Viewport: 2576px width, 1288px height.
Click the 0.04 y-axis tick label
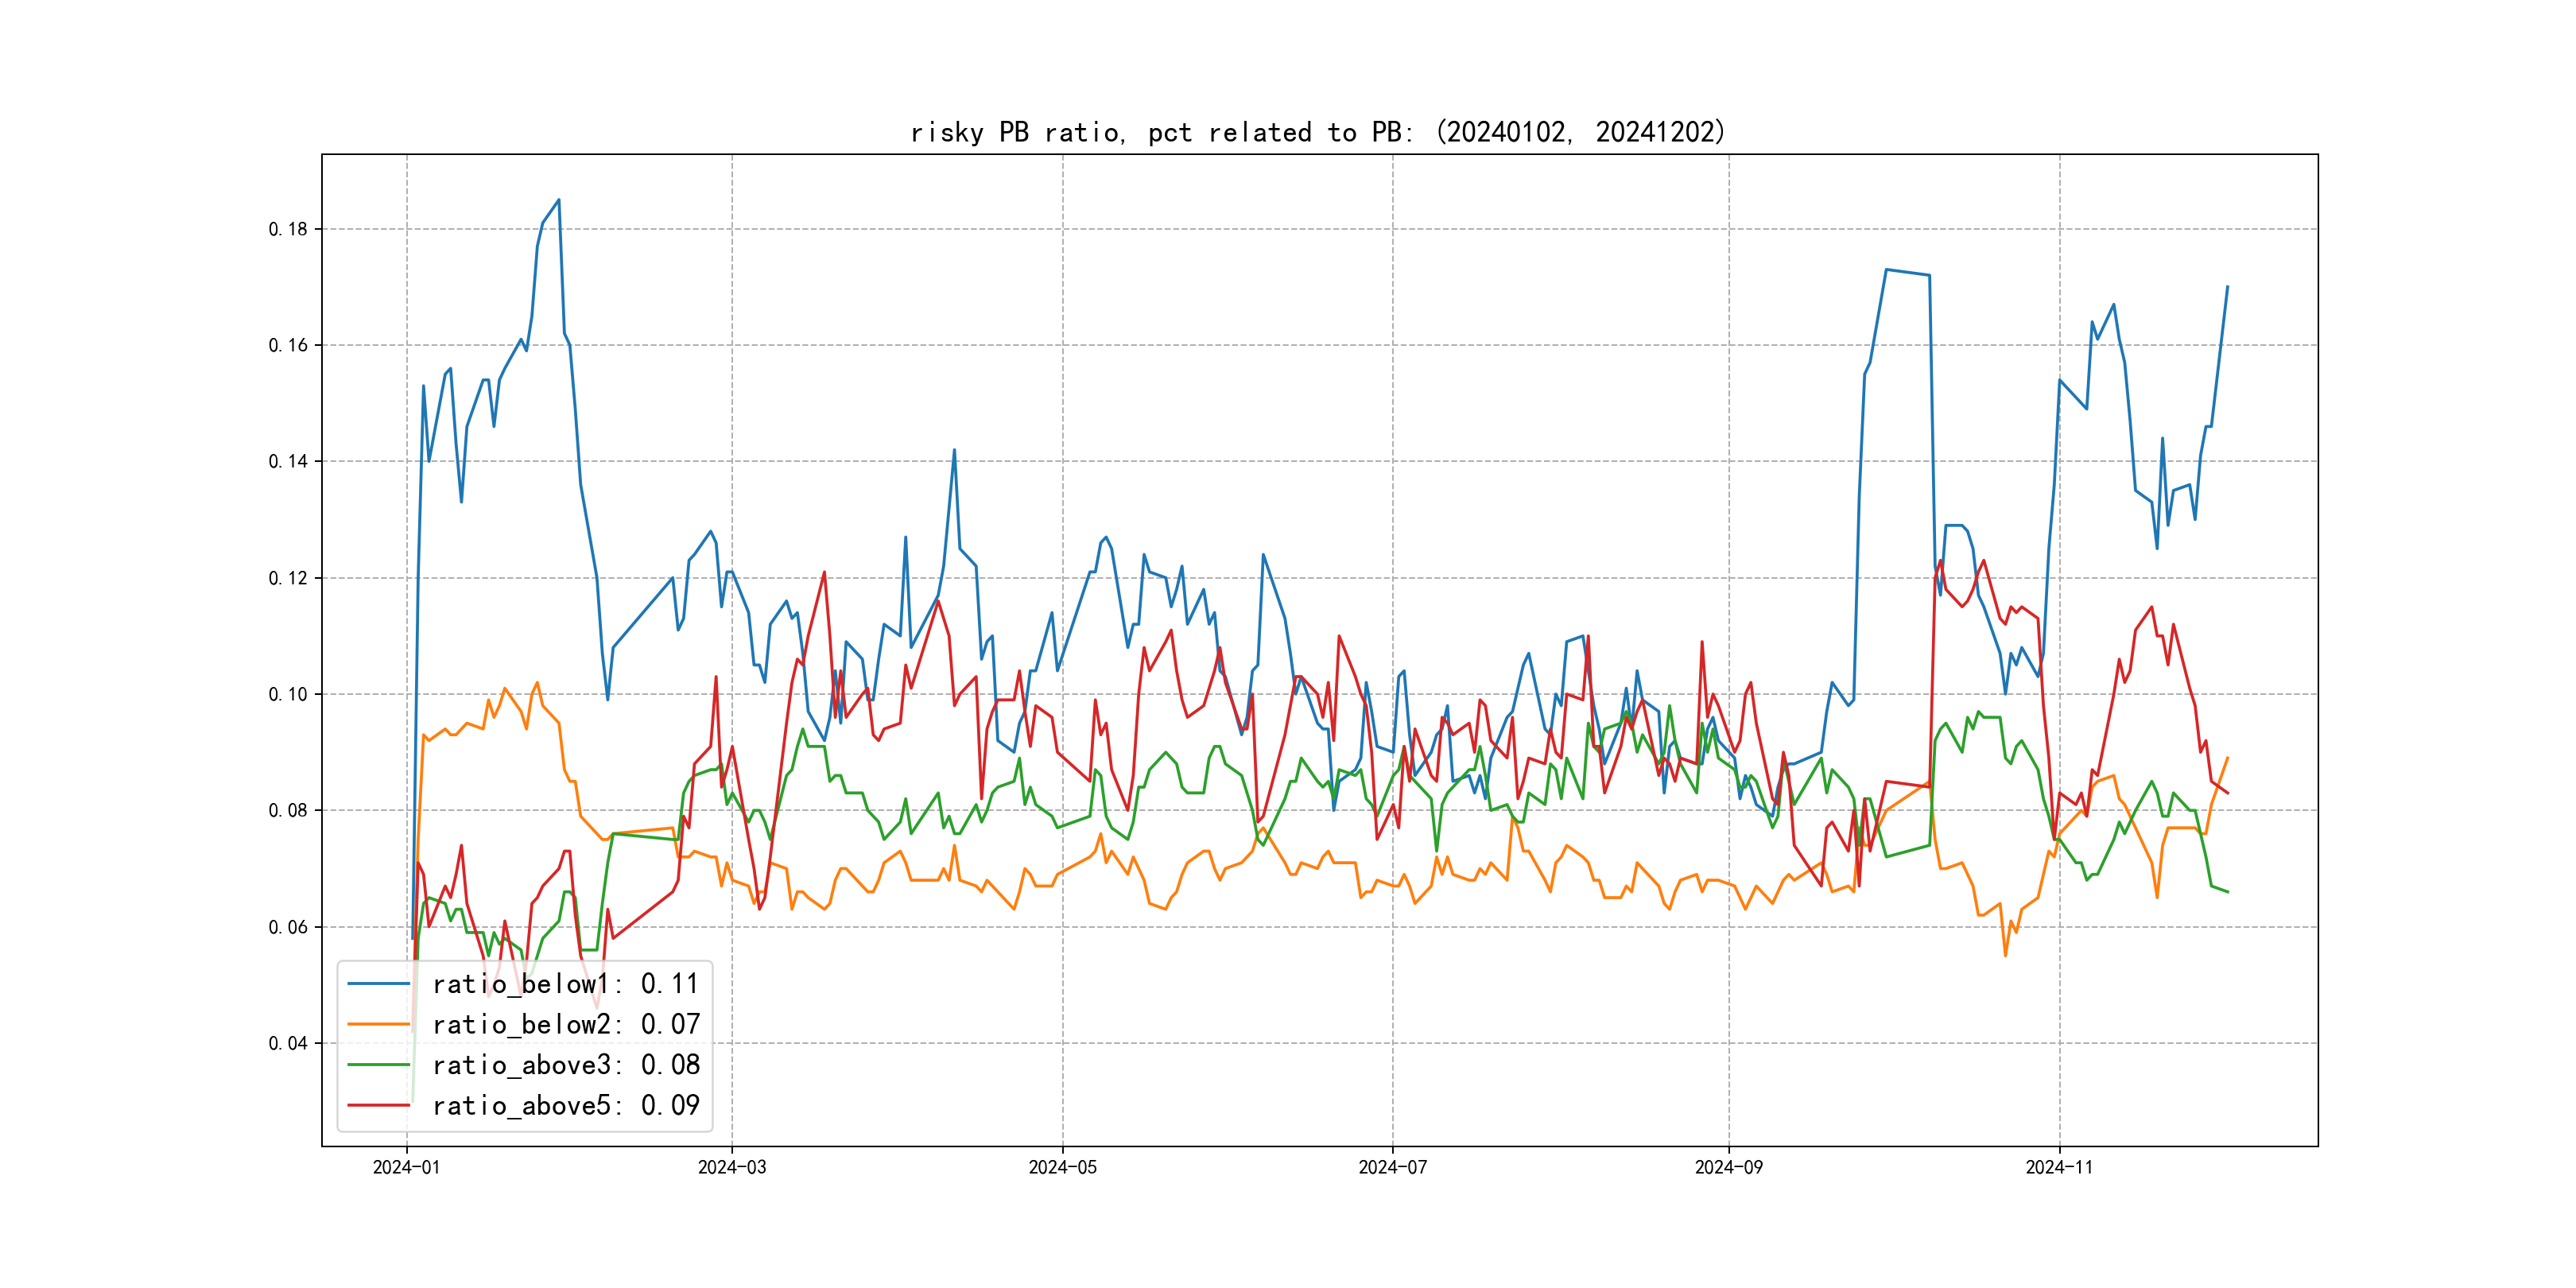pyautogui.click(x=288, y=1043)
